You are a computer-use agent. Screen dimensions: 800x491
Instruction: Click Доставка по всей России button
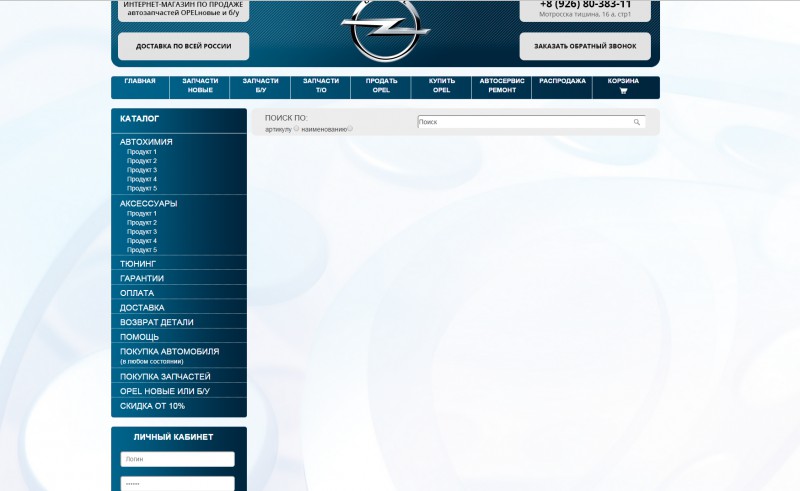[184, 46]
